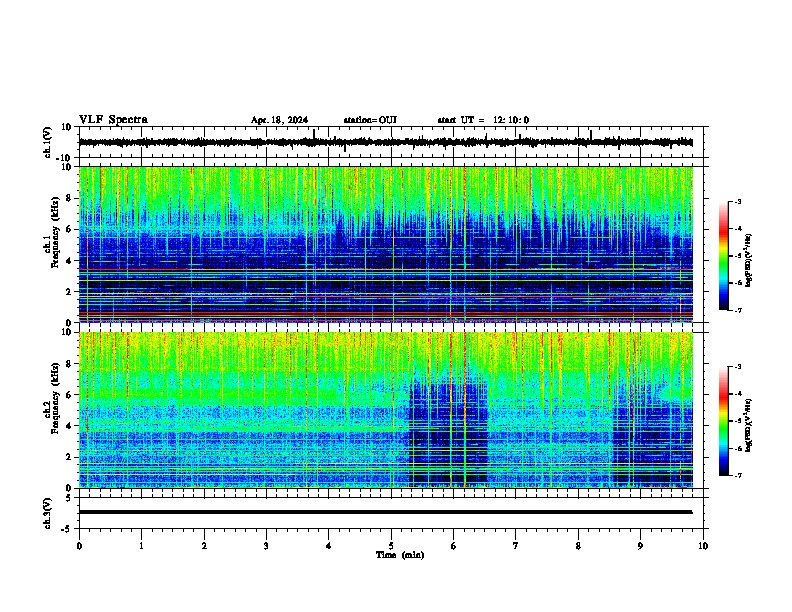The width and height of the screenshot is (792, 612).
Task: Click the "-3" tick on ch.1 color scale
Action: pyautogui.click(x=737, y=201)
